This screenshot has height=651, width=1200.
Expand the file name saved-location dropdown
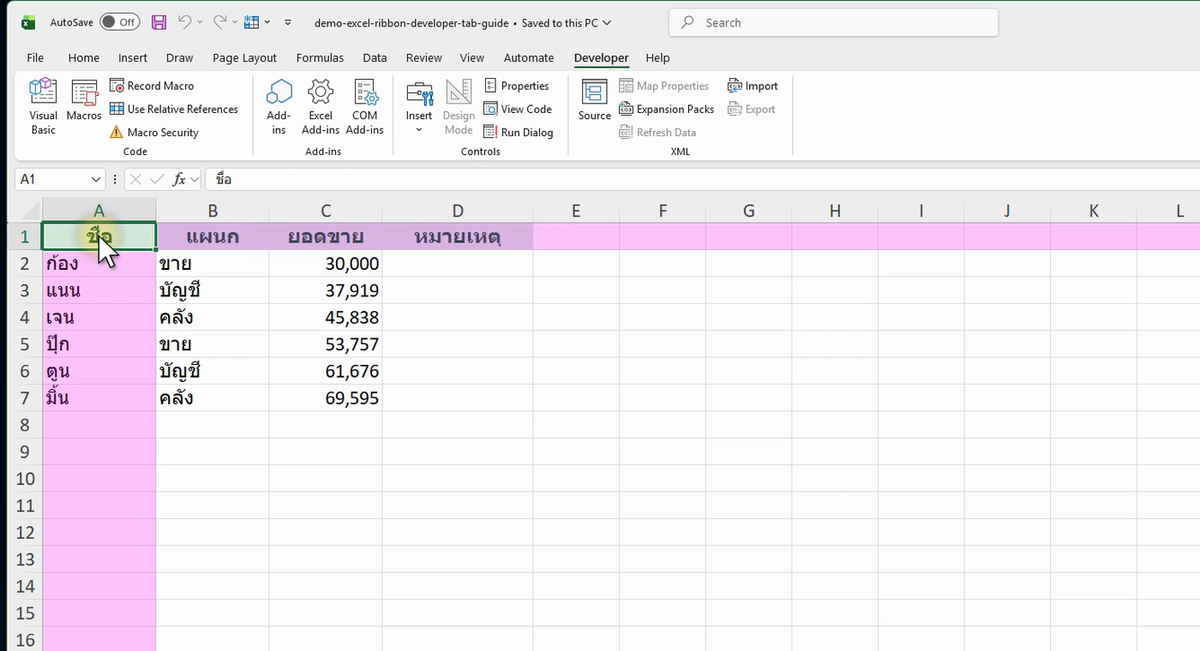608,22
